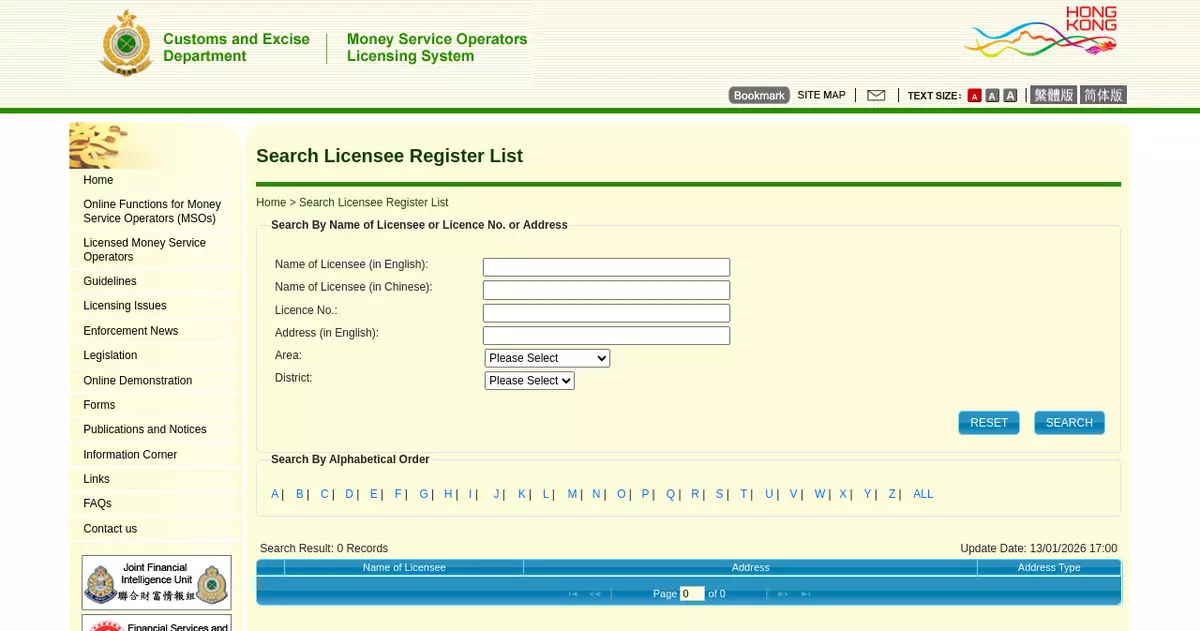Open the Joint Financial Intelligence Unit banner

[x=156, y=582]
